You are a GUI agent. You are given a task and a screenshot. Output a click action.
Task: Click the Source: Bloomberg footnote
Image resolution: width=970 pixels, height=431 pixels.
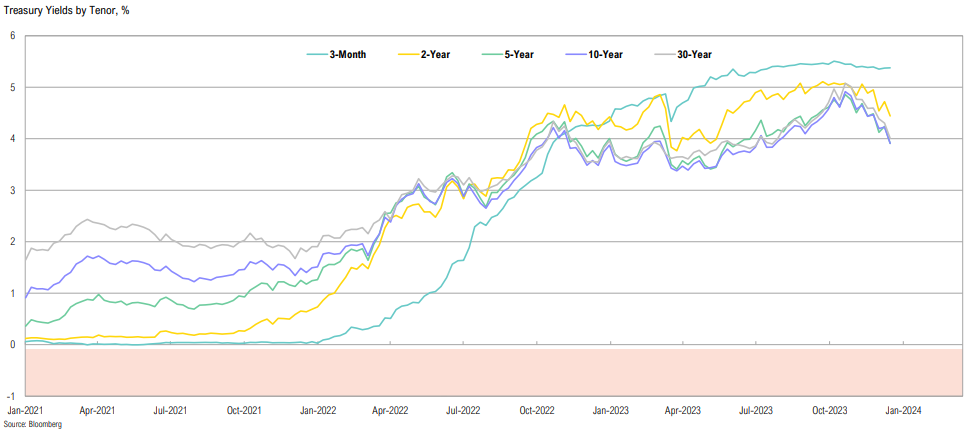32,424
